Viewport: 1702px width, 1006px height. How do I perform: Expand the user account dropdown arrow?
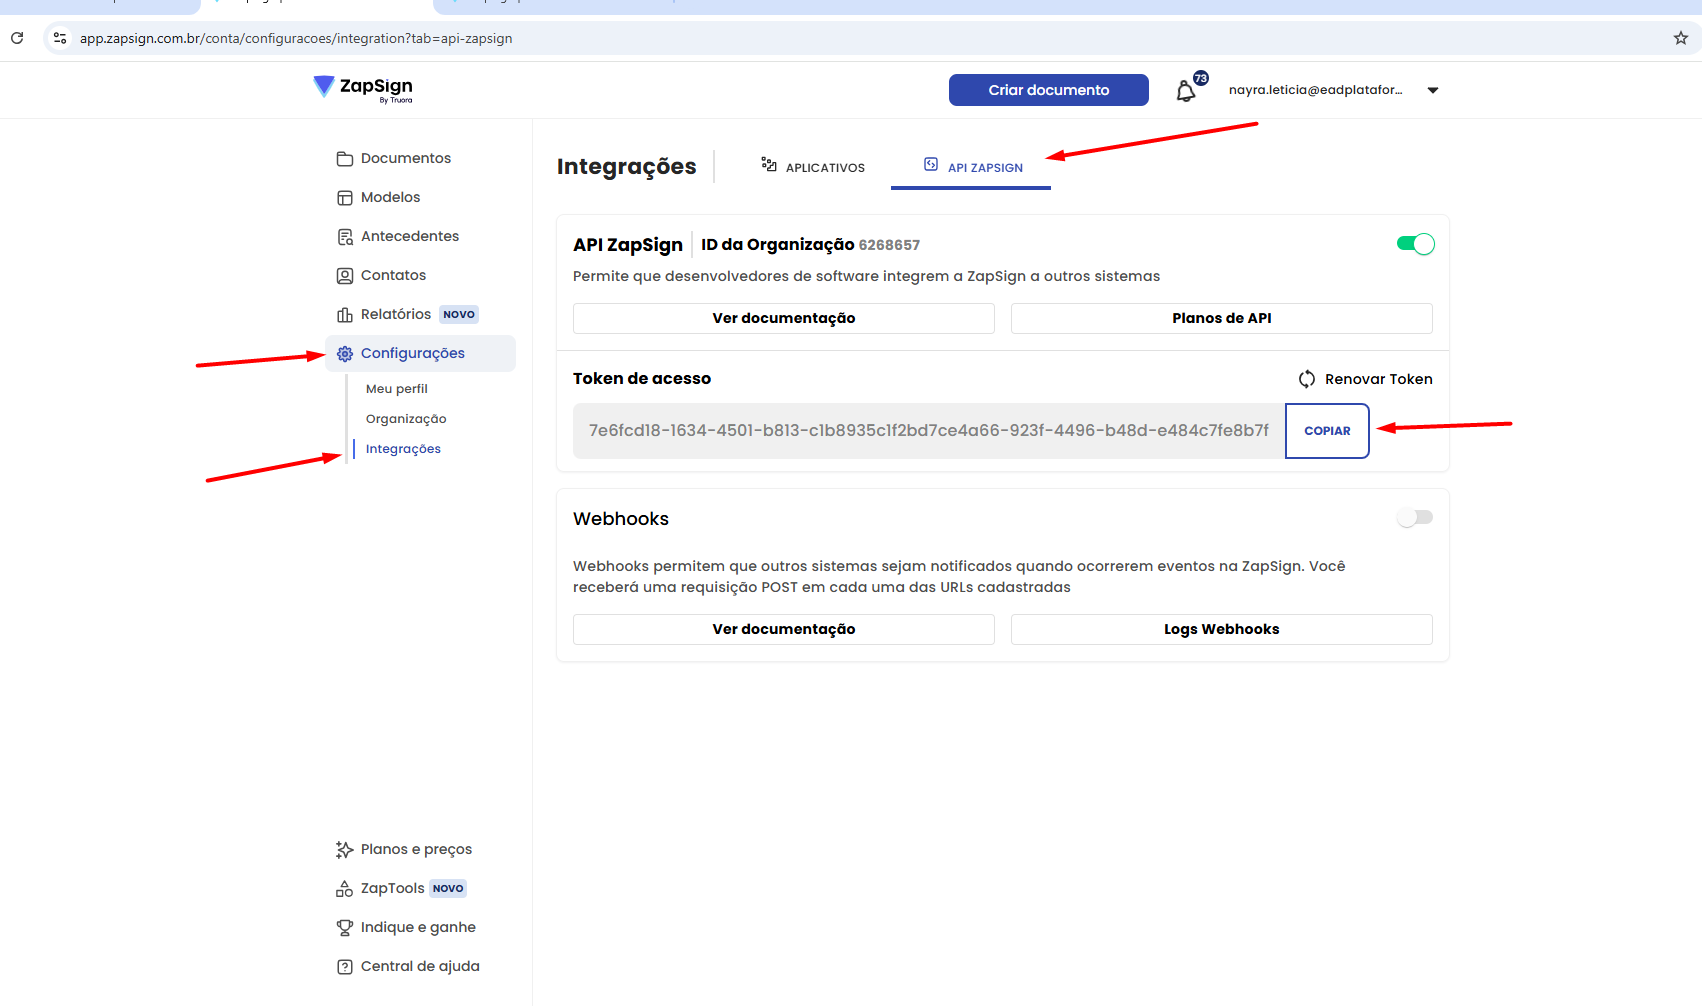(x=1433, y=90)
